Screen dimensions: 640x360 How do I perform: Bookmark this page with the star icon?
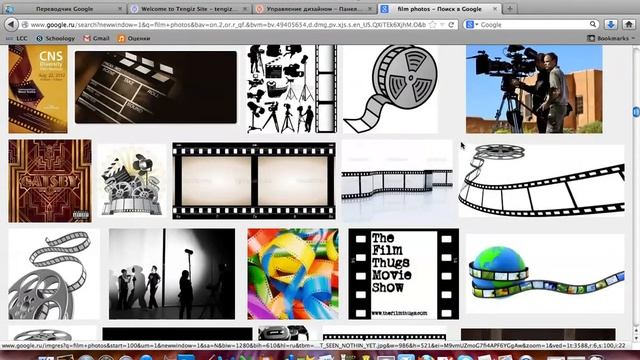click(433, 25)
